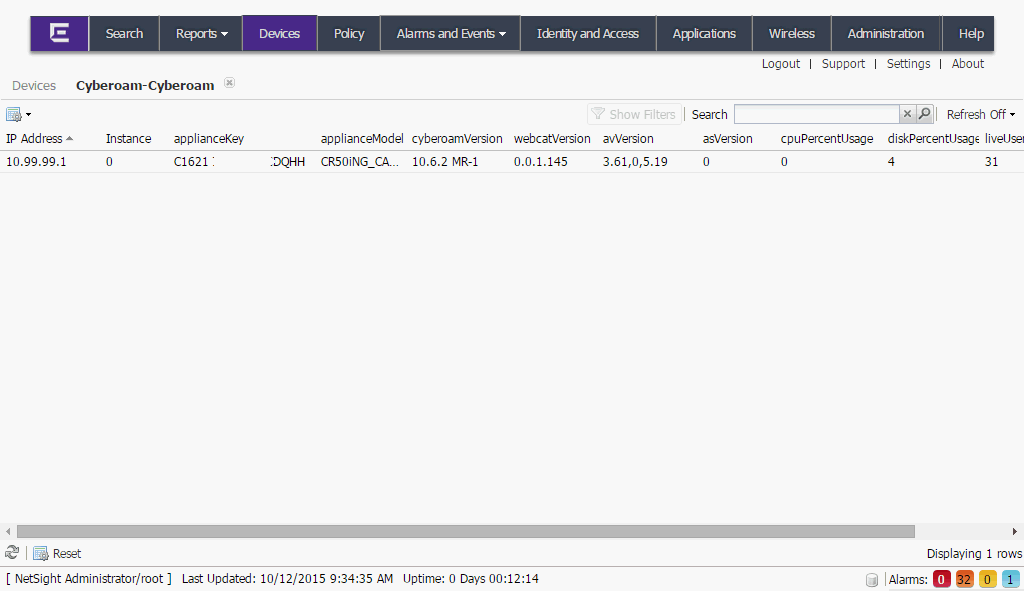Click the diskPercentUsage value 4 cell
Image resolution: width=1024 pixels, height=591 pixels.
tap(891, 162)
